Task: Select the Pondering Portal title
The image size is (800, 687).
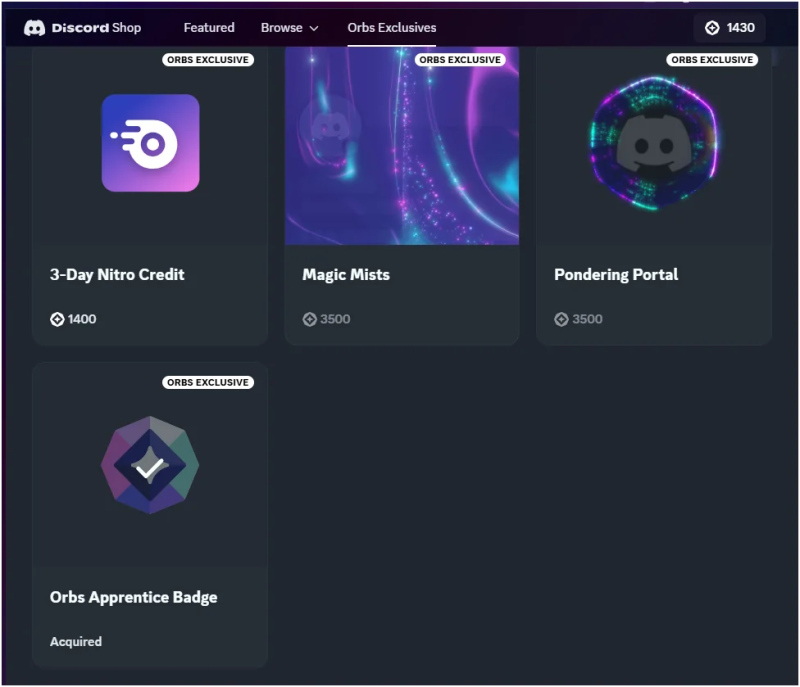Action: pos(616,274)
